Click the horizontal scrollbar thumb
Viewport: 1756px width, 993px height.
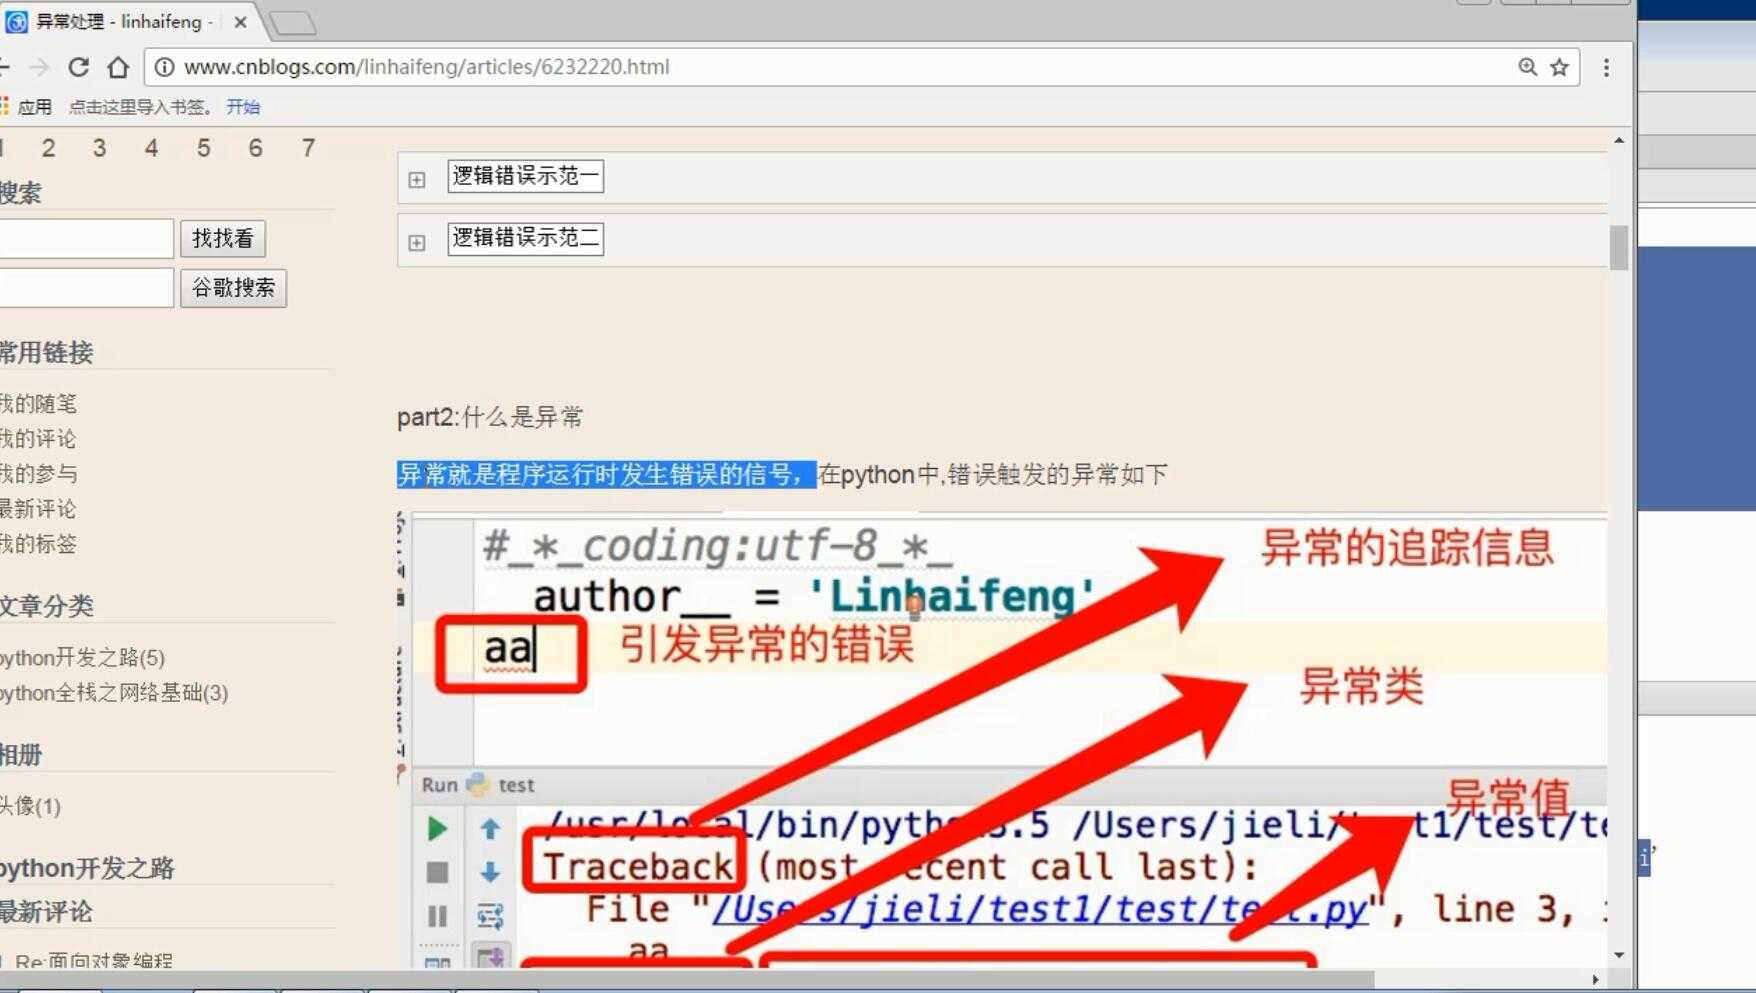[687, 979]
